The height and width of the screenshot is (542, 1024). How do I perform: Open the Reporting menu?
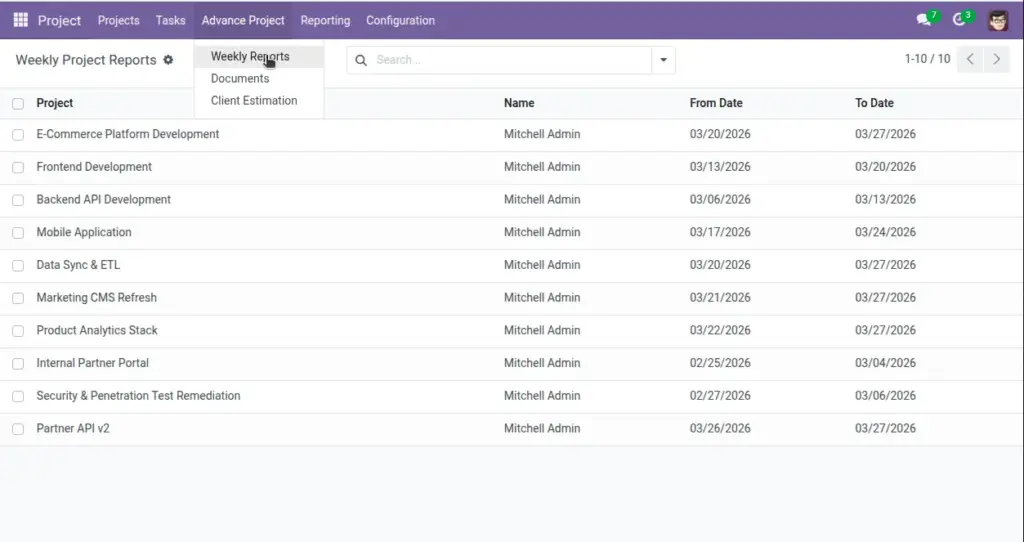325,20
